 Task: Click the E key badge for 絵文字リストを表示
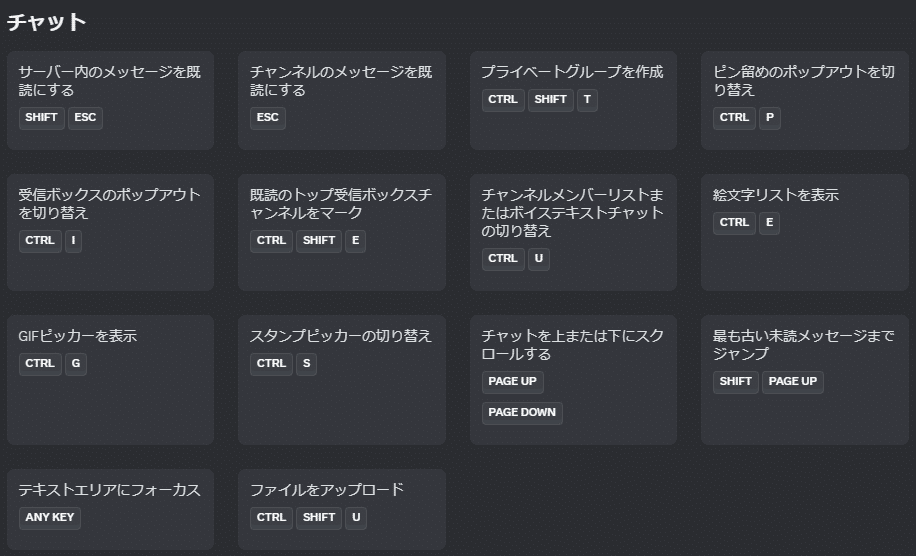[769, 223]
